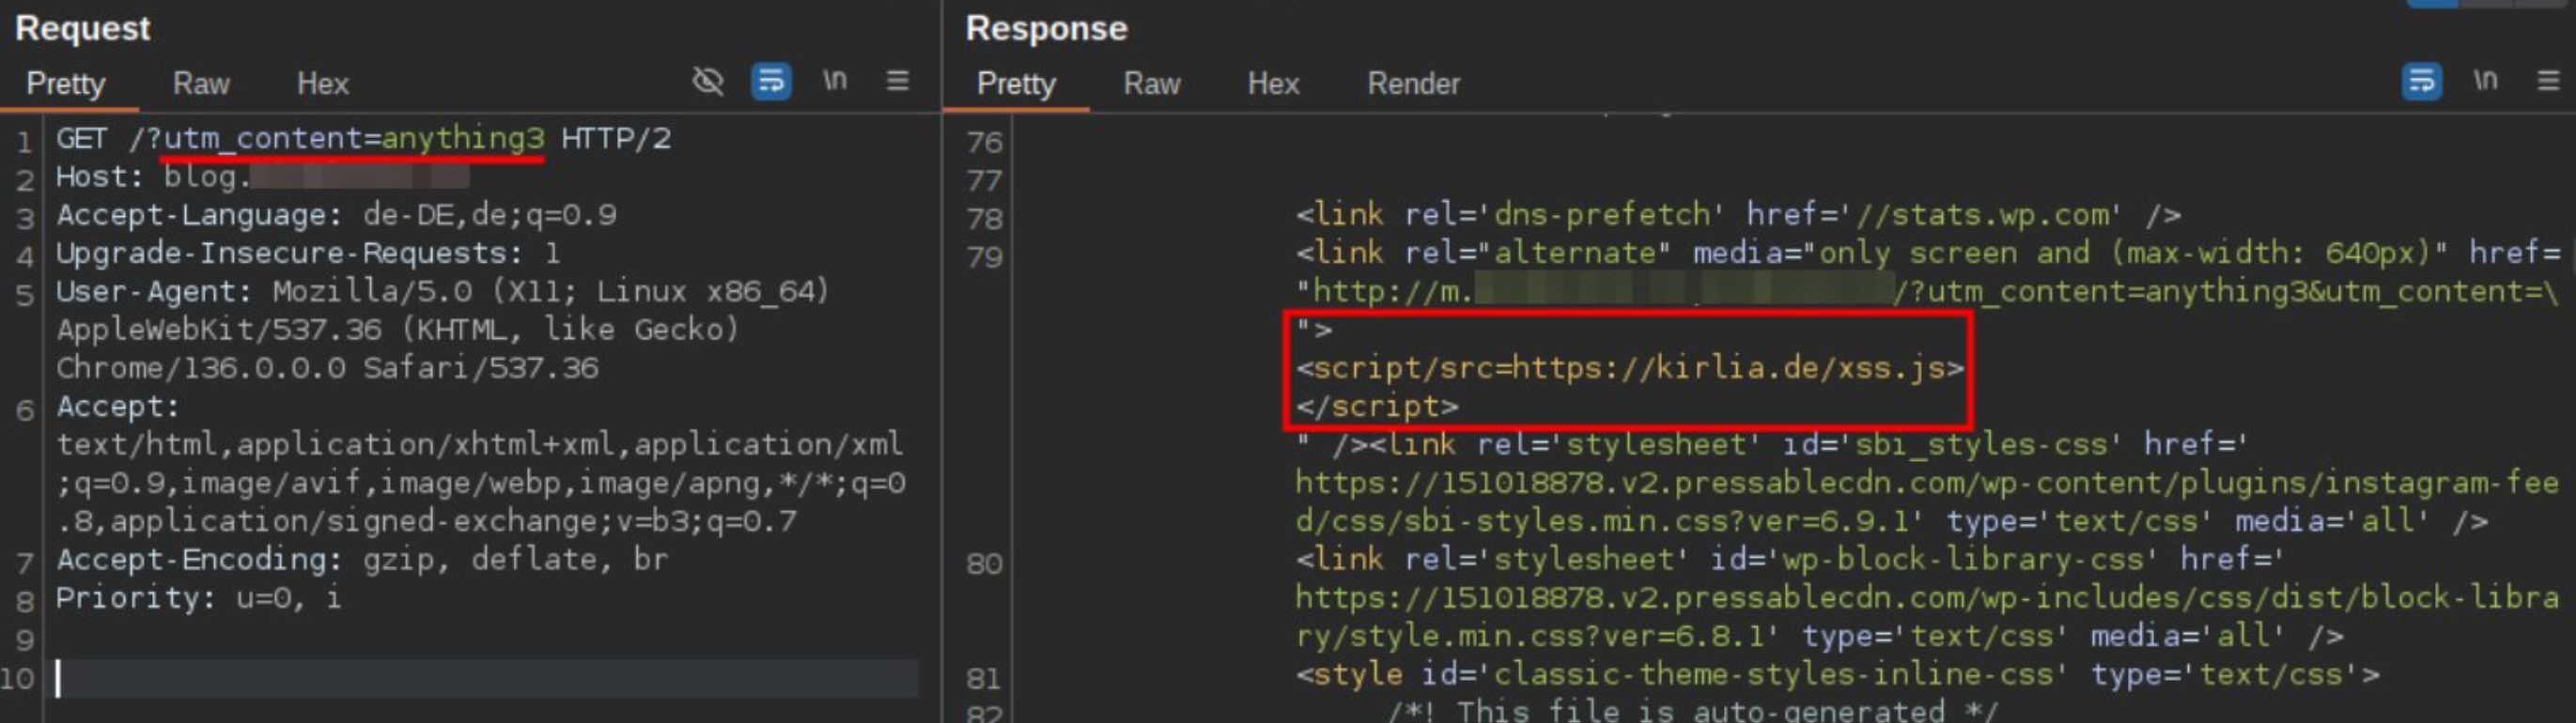Click the Accept: header label on line 6
Screen dimensions: 2576x723
tap(118, 406)
